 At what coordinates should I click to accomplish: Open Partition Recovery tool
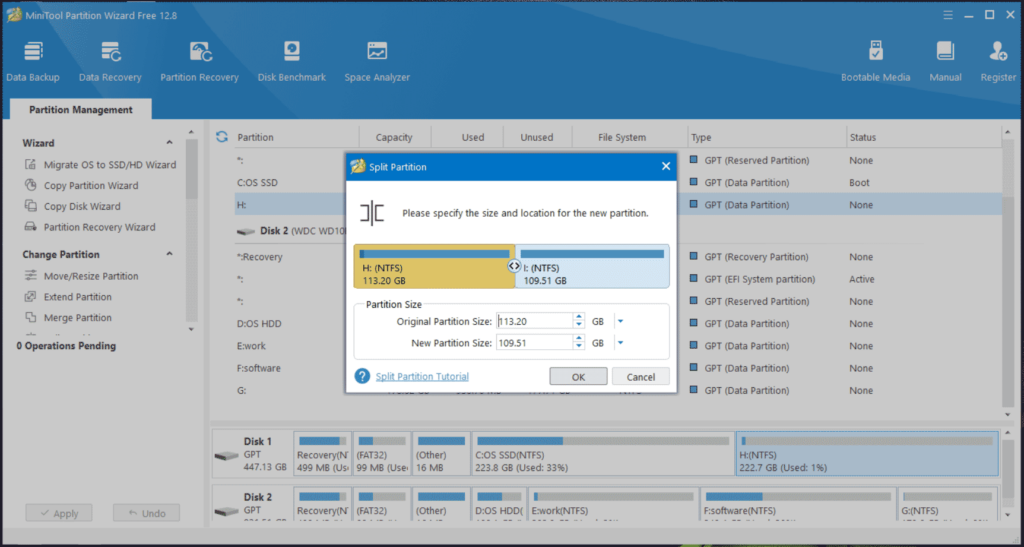click(199, 62)
